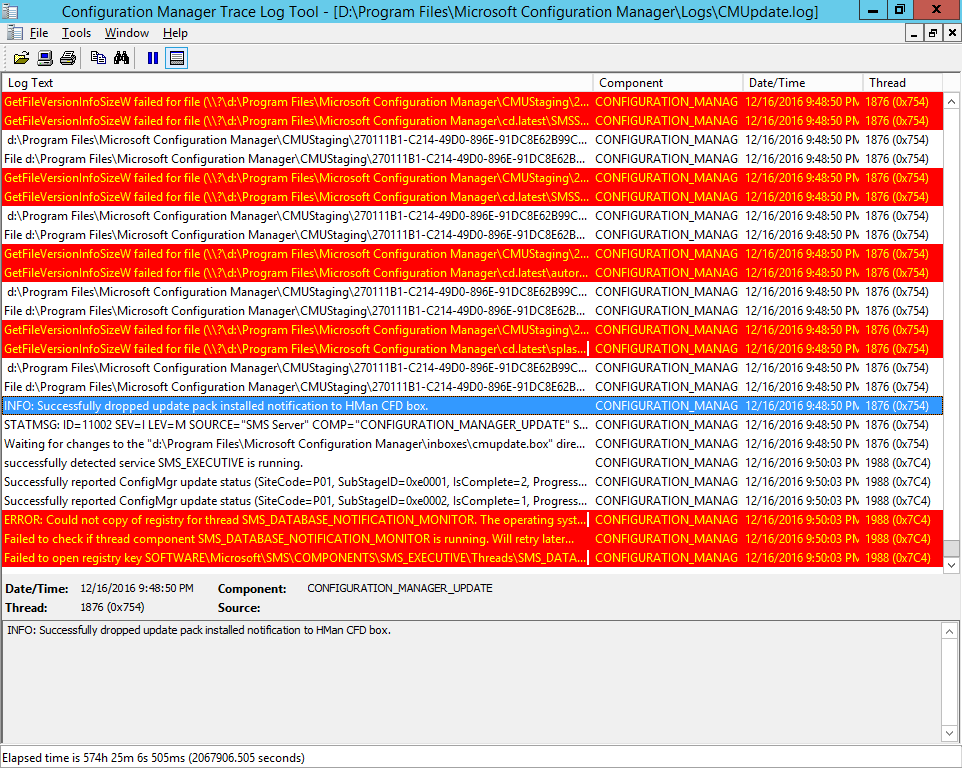Select the 'successfully detected service SMS_EXECUTIVE' row
The image size is (962, 768).
pyautogui.click(x=472, y=463)
